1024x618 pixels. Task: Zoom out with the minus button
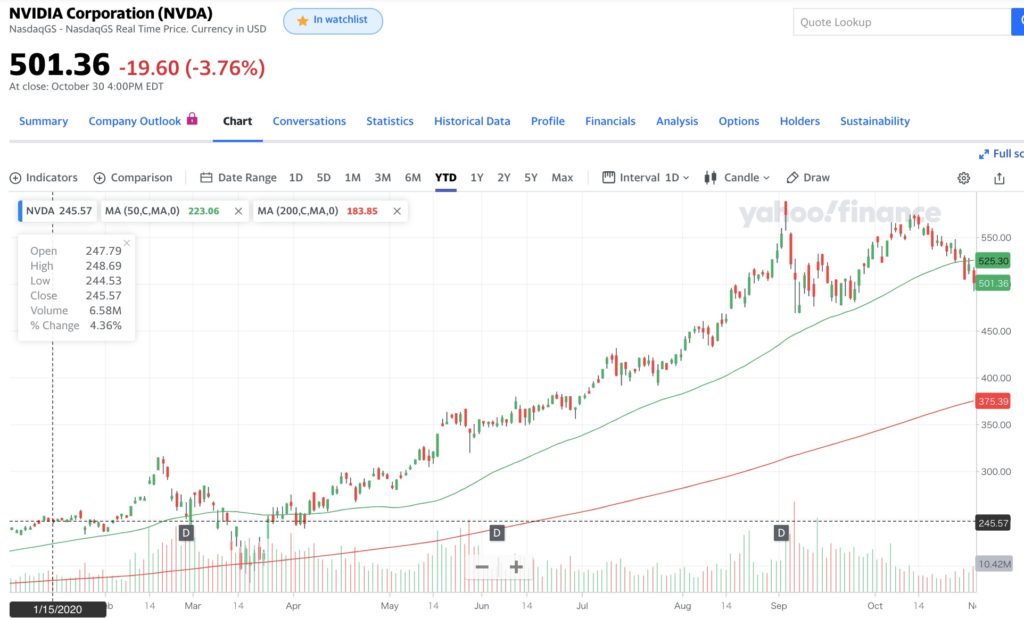482,566
